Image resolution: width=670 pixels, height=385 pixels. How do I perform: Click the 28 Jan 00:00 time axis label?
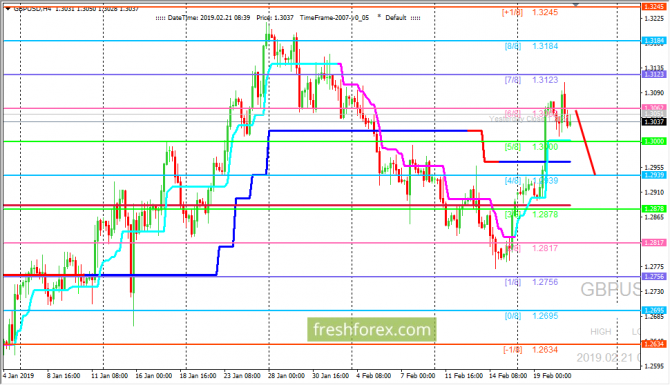(286, 376)
